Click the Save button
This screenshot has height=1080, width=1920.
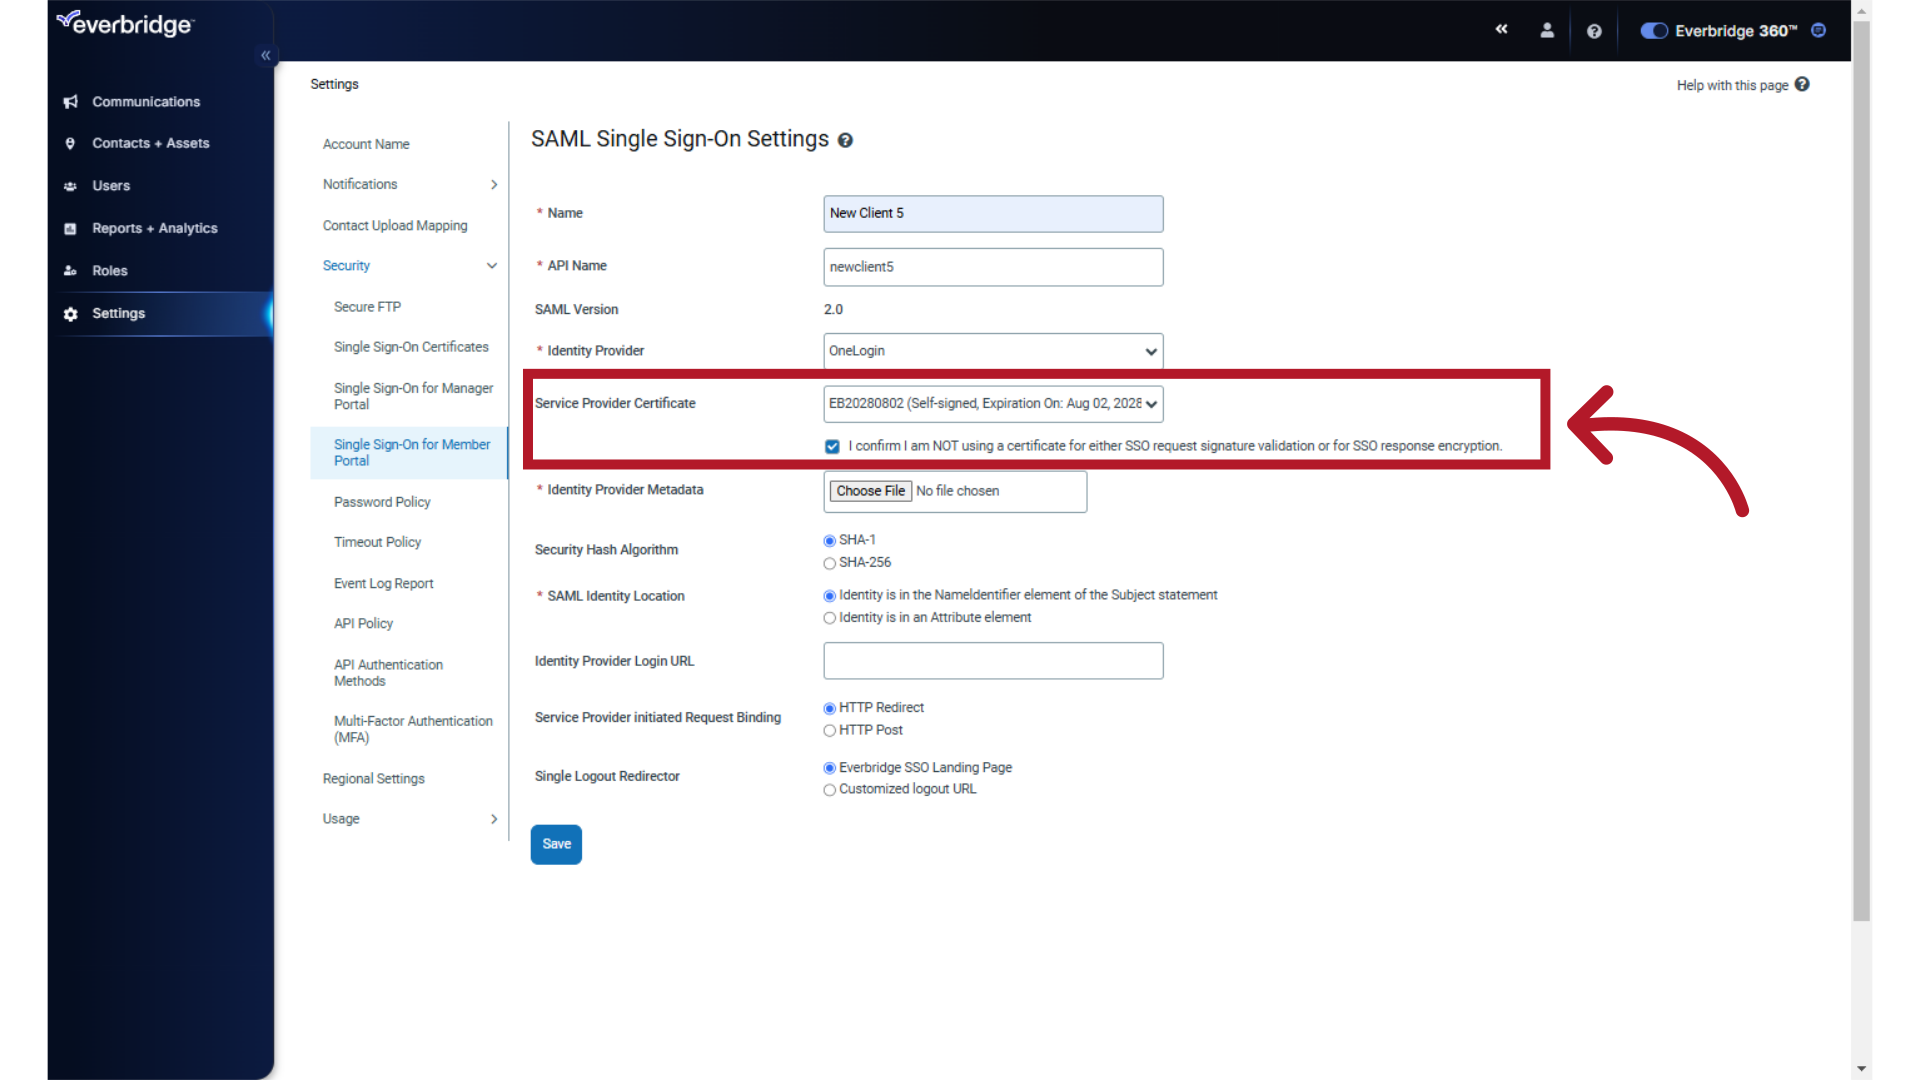click(x=555, y=844)
